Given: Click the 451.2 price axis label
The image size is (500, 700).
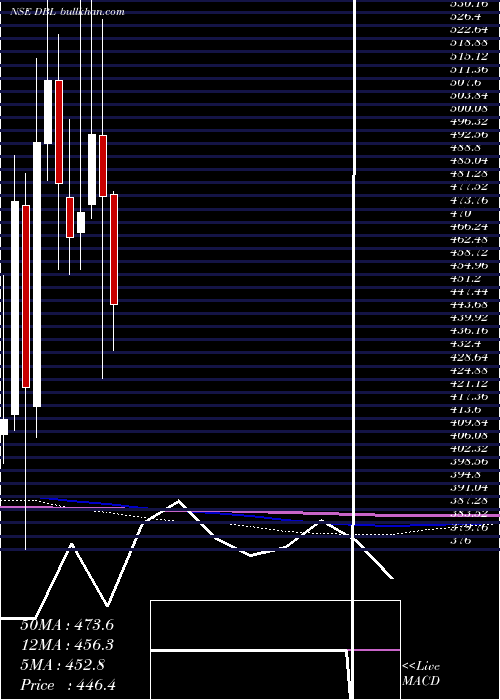Looking at the screenshot, I should (467, 279).
